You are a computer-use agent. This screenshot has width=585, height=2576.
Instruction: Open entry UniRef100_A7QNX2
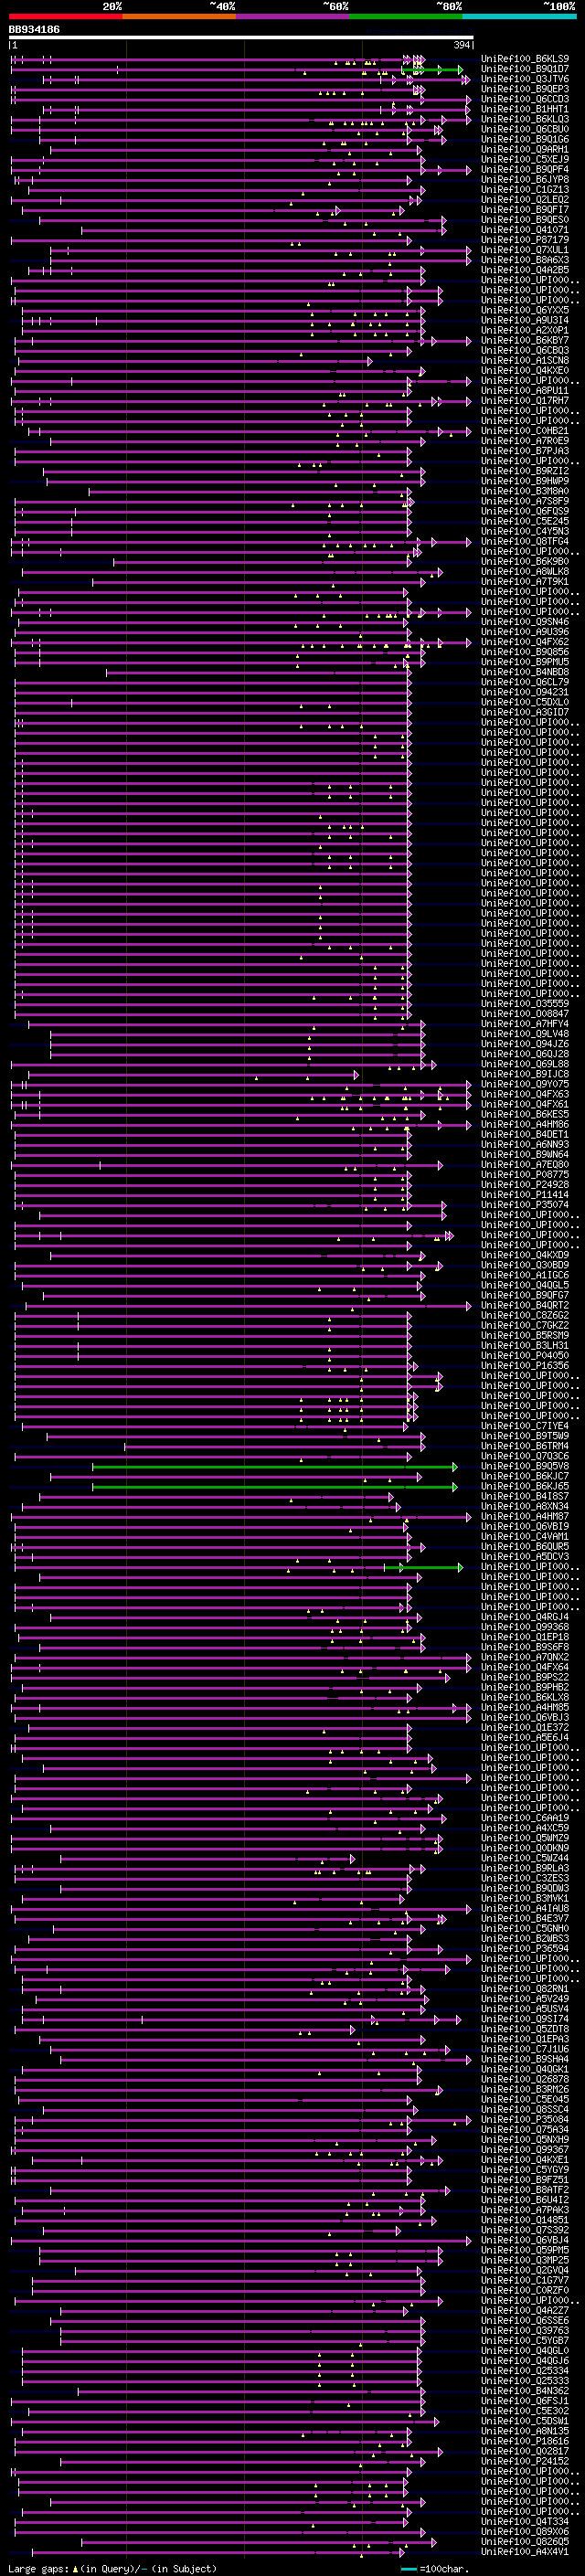(x=525, y=1657)
